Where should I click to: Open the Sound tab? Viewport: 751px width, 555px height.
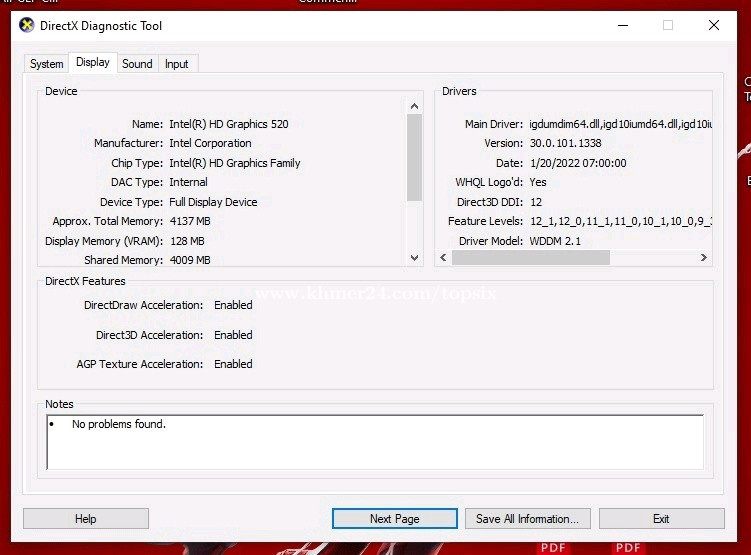[x=137, y=64]
